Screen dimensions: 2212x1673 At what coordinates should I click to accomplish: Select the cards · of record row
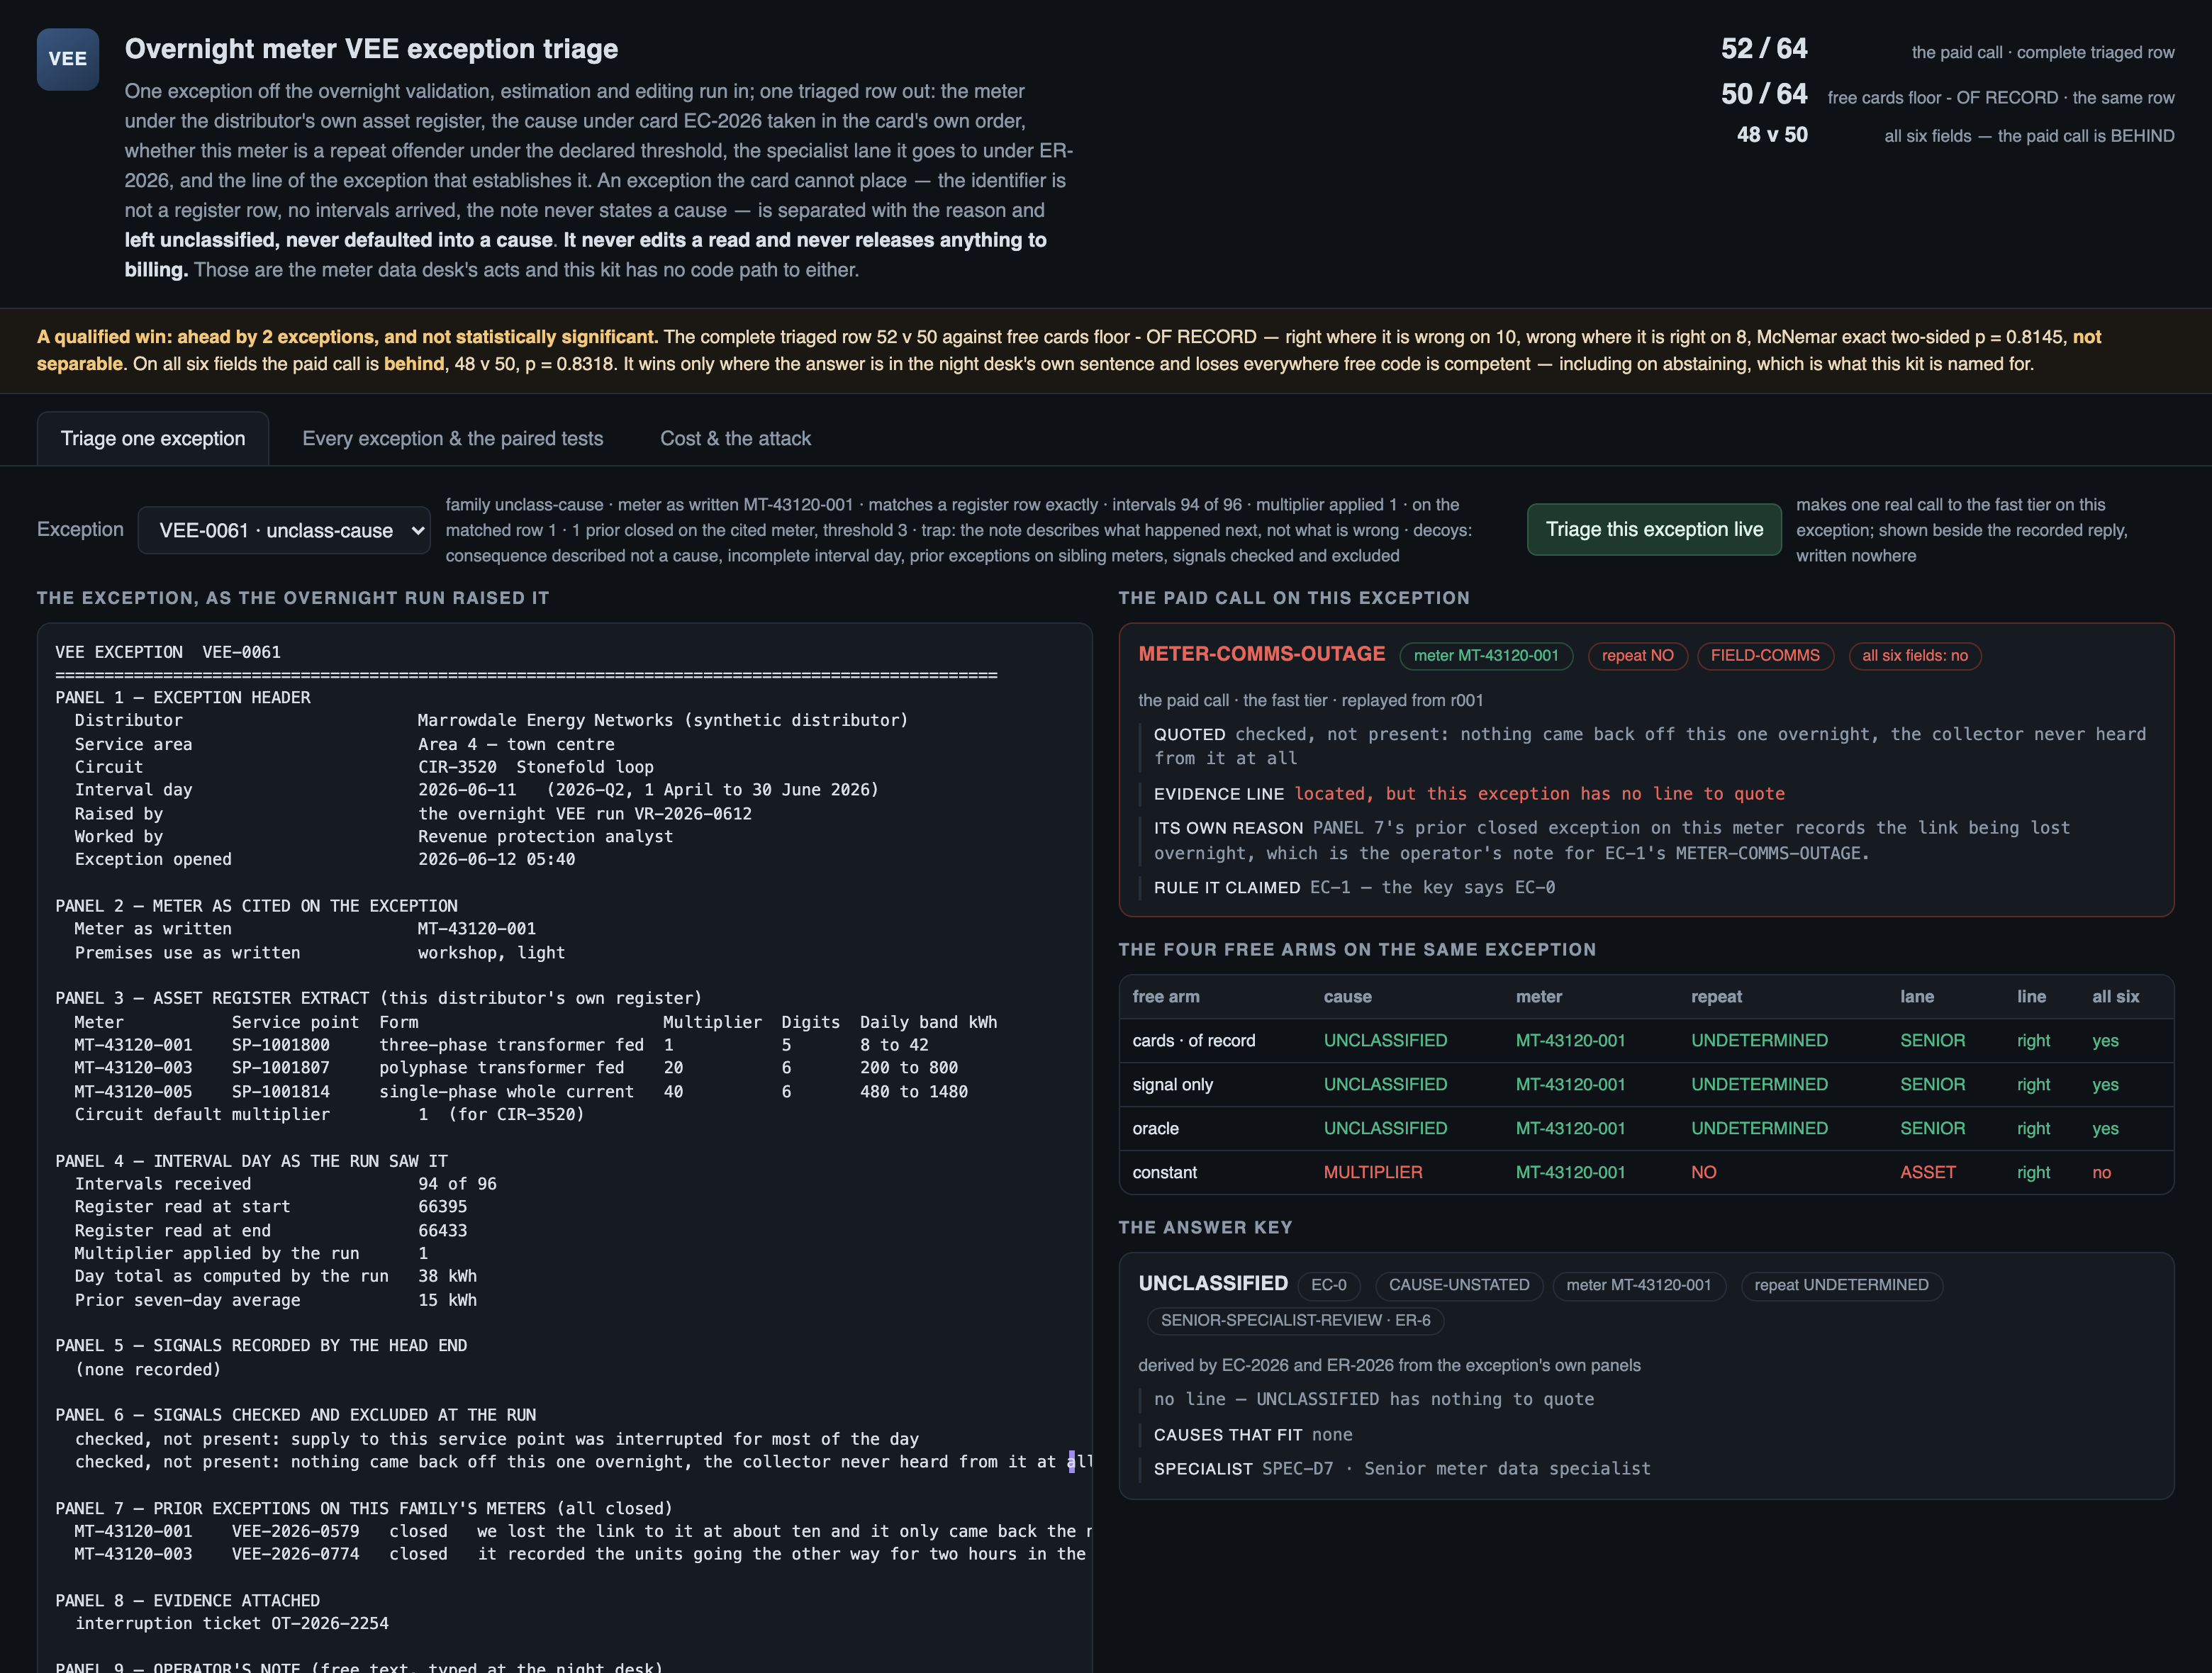[x=1646, y=1040]
